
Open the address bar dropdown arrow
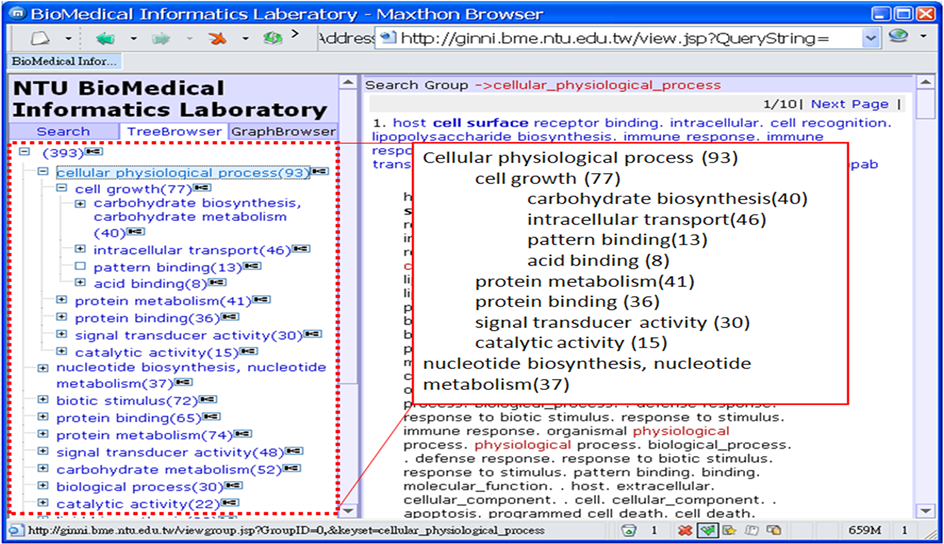870,39
